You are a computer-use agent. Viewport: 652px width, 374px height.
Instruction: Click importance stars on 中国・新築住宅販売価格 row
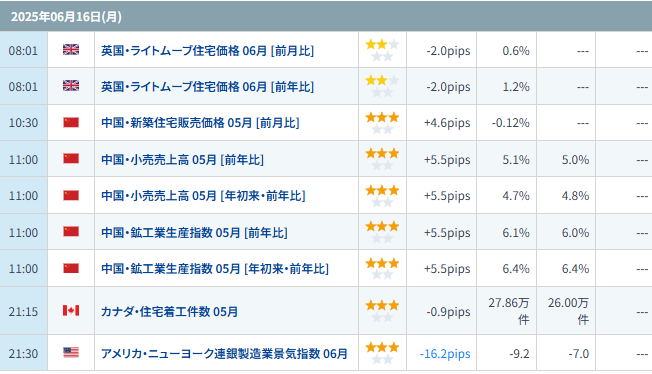382,123
